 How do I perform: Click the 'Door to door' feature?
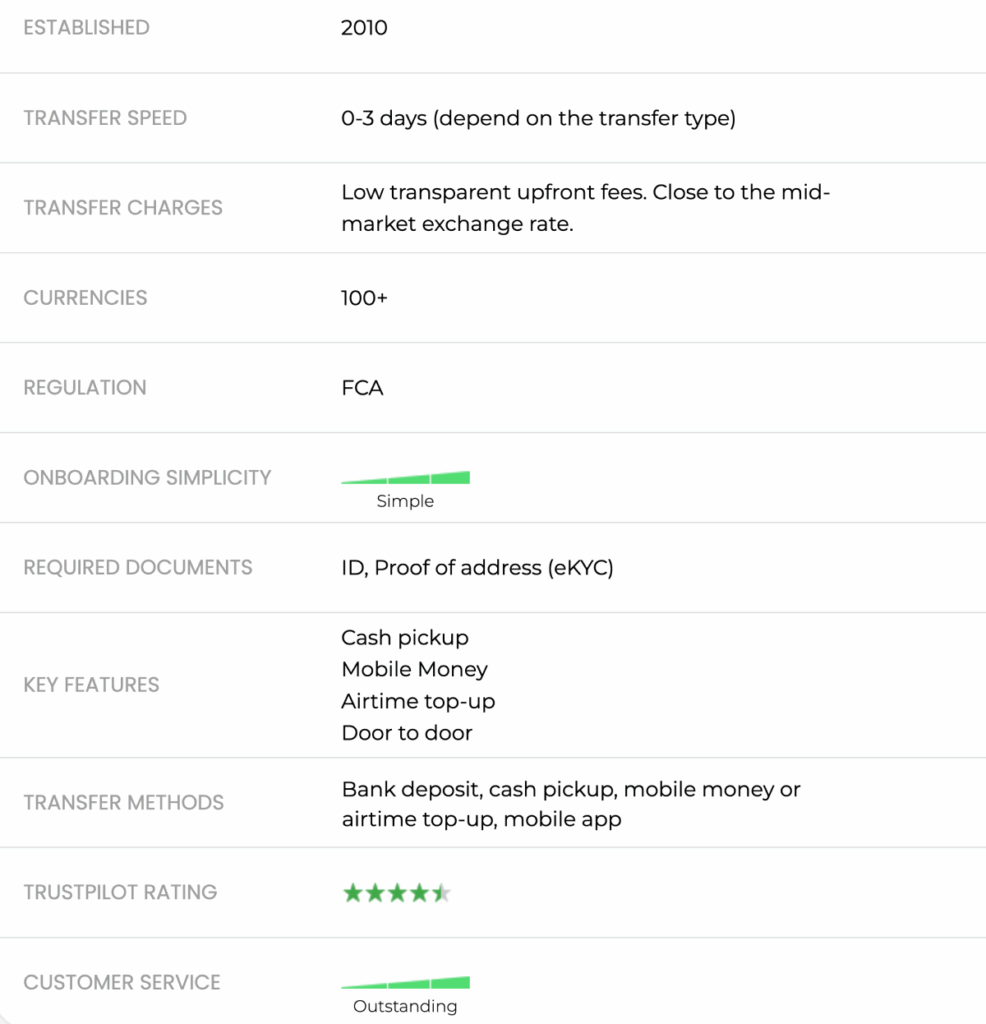point(406,733)
